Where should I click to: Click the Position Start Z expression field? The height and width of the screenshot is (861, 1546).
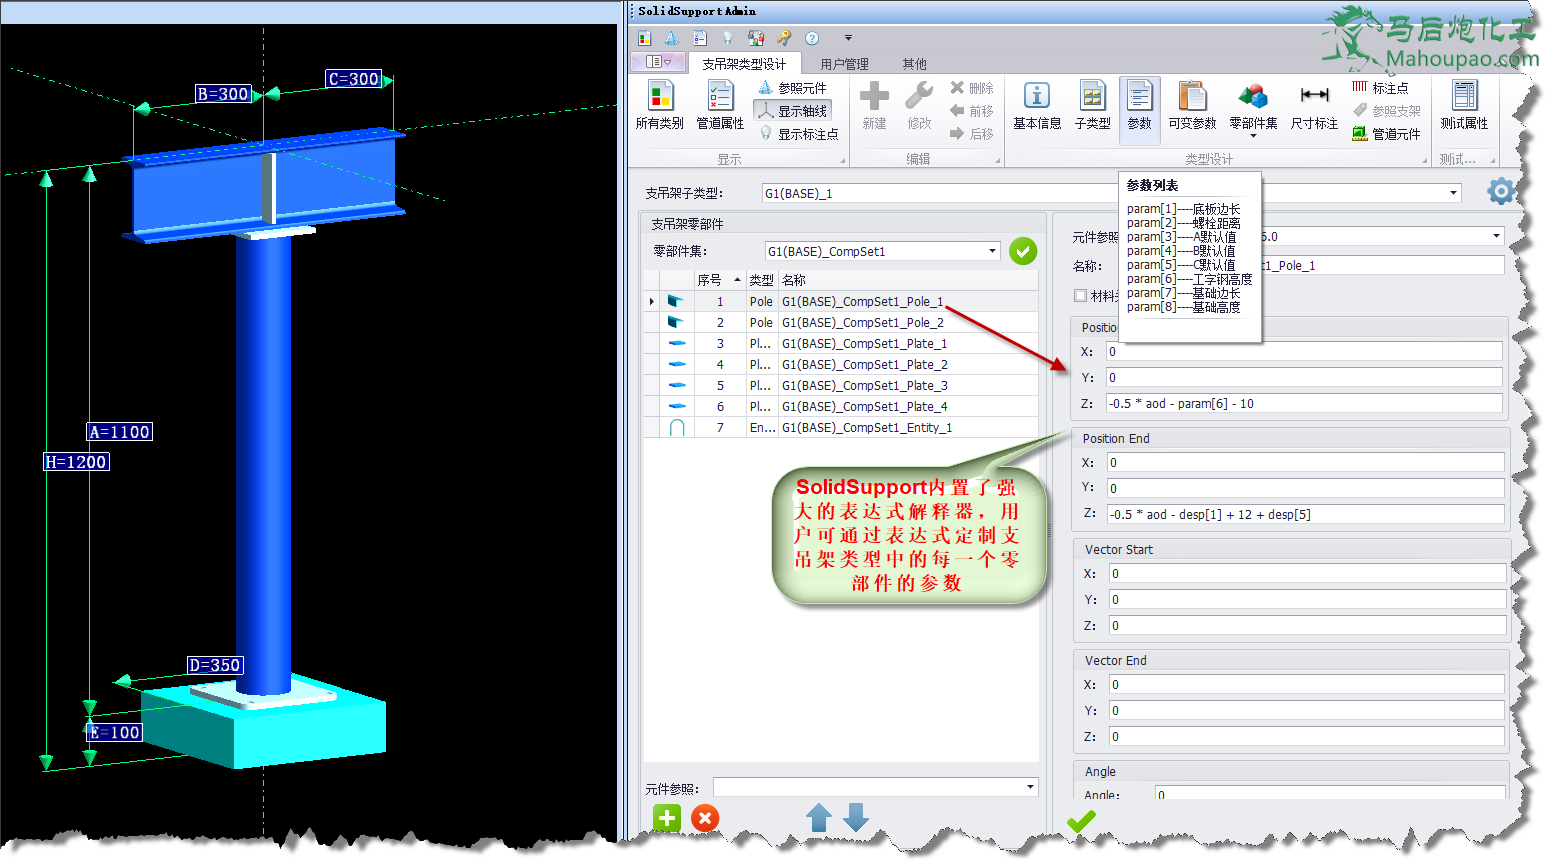(1304, 403)
